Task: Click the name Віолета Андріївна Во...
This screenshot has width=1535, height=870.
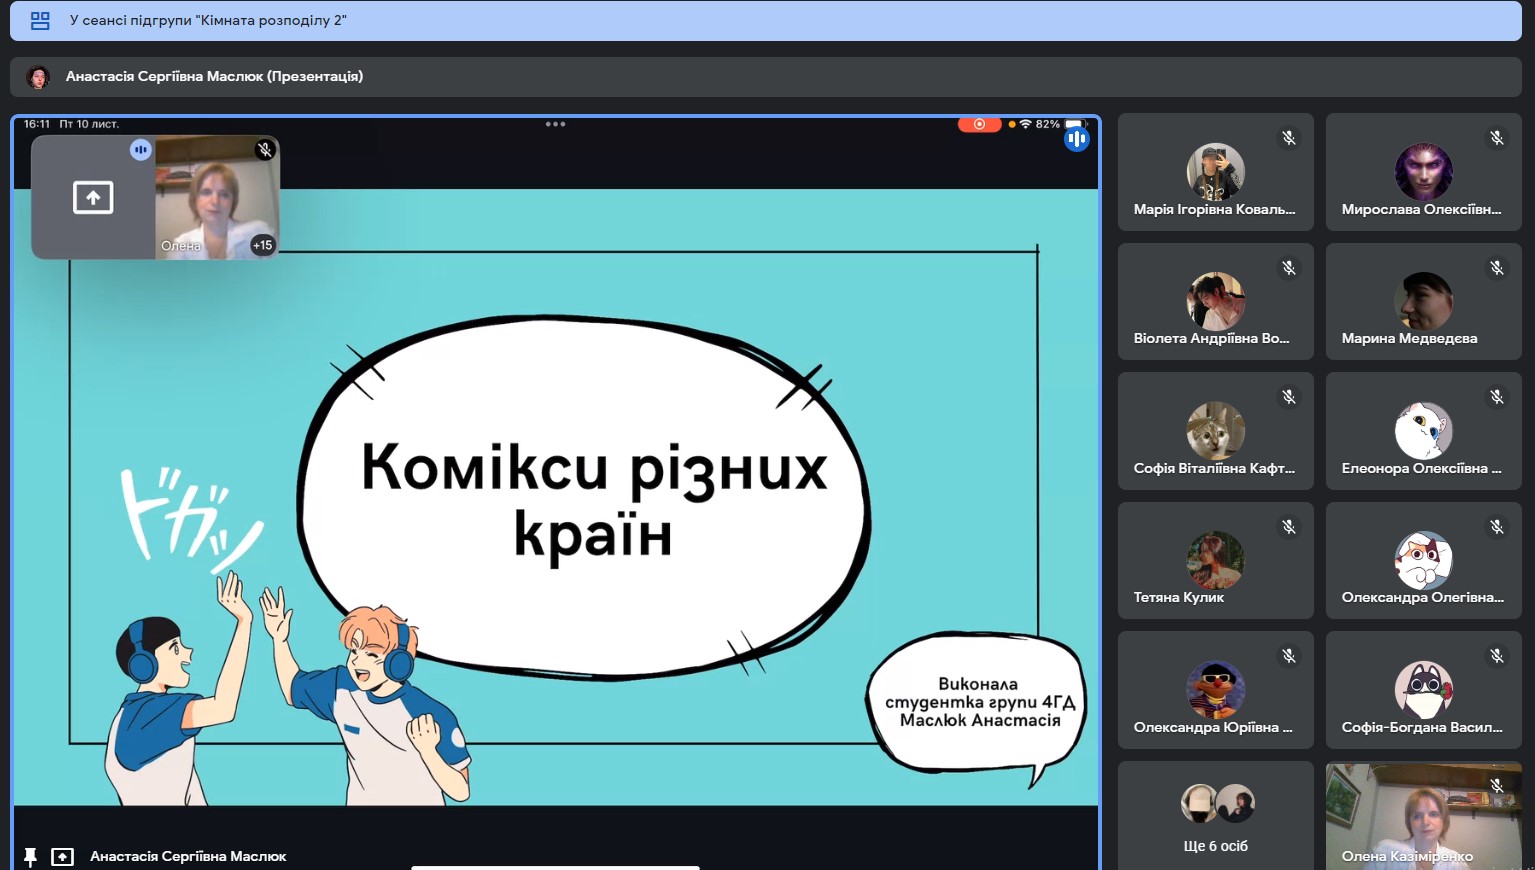Action: point(1211,339)
